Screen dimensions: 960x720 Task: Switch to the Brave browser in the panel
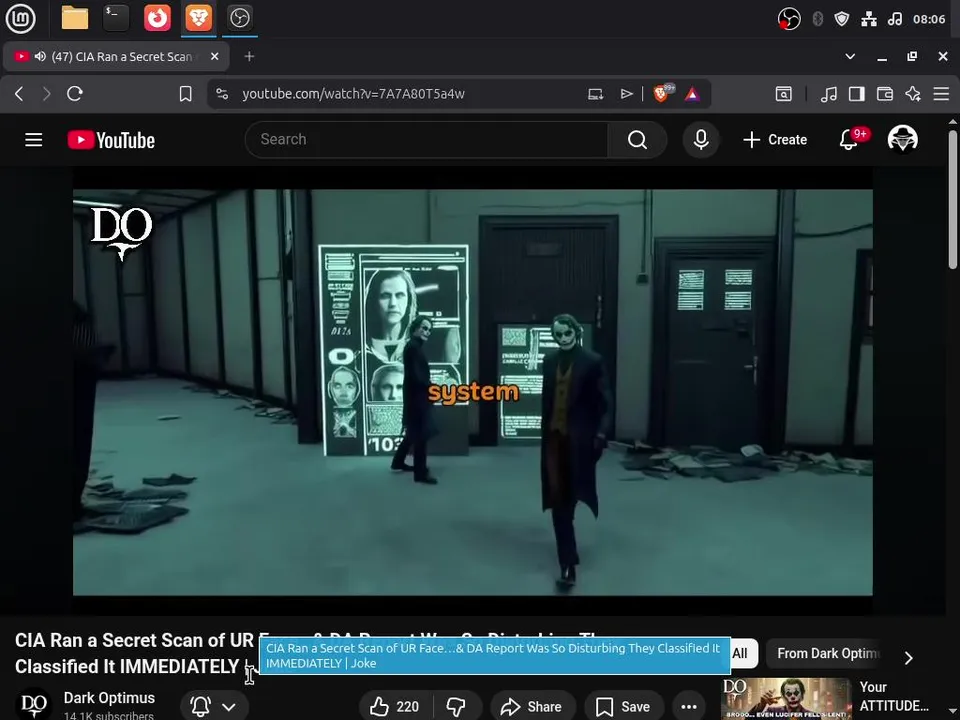[x=198, y=18]
